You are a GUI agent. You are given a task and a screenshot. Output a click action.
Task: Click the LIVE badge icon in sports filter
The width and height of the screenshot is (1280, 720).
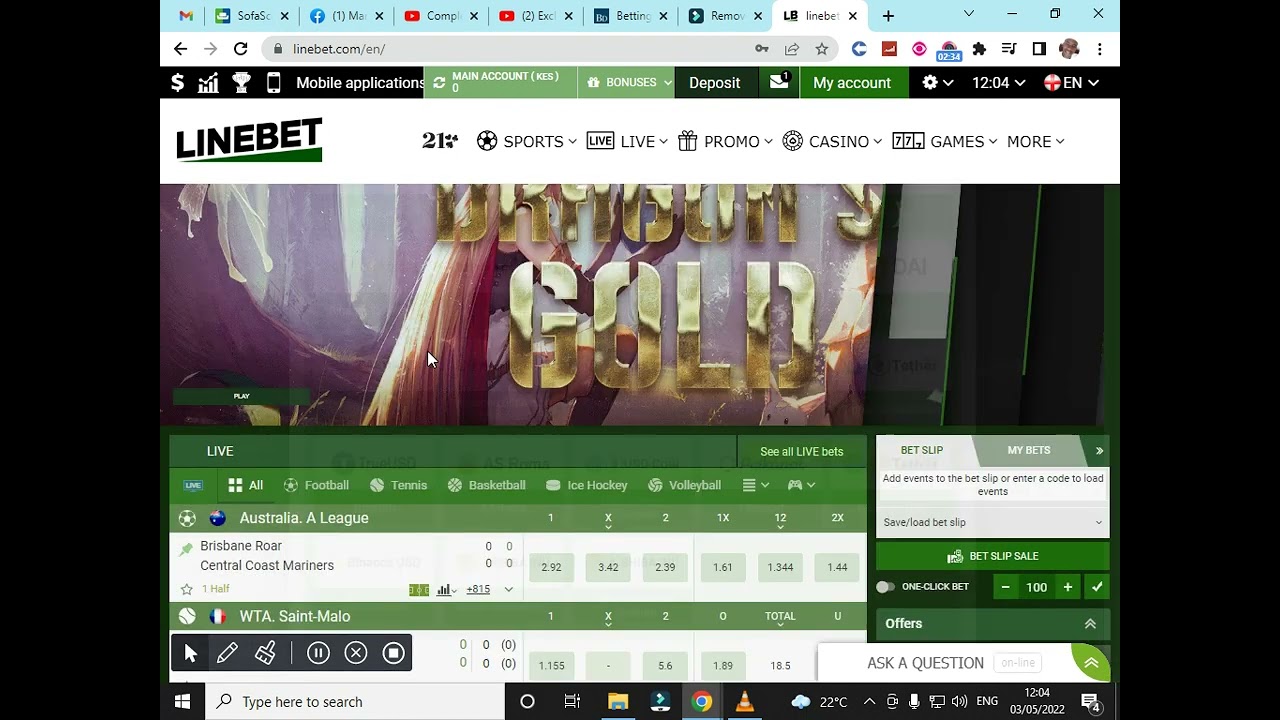(x=193, y=485)
